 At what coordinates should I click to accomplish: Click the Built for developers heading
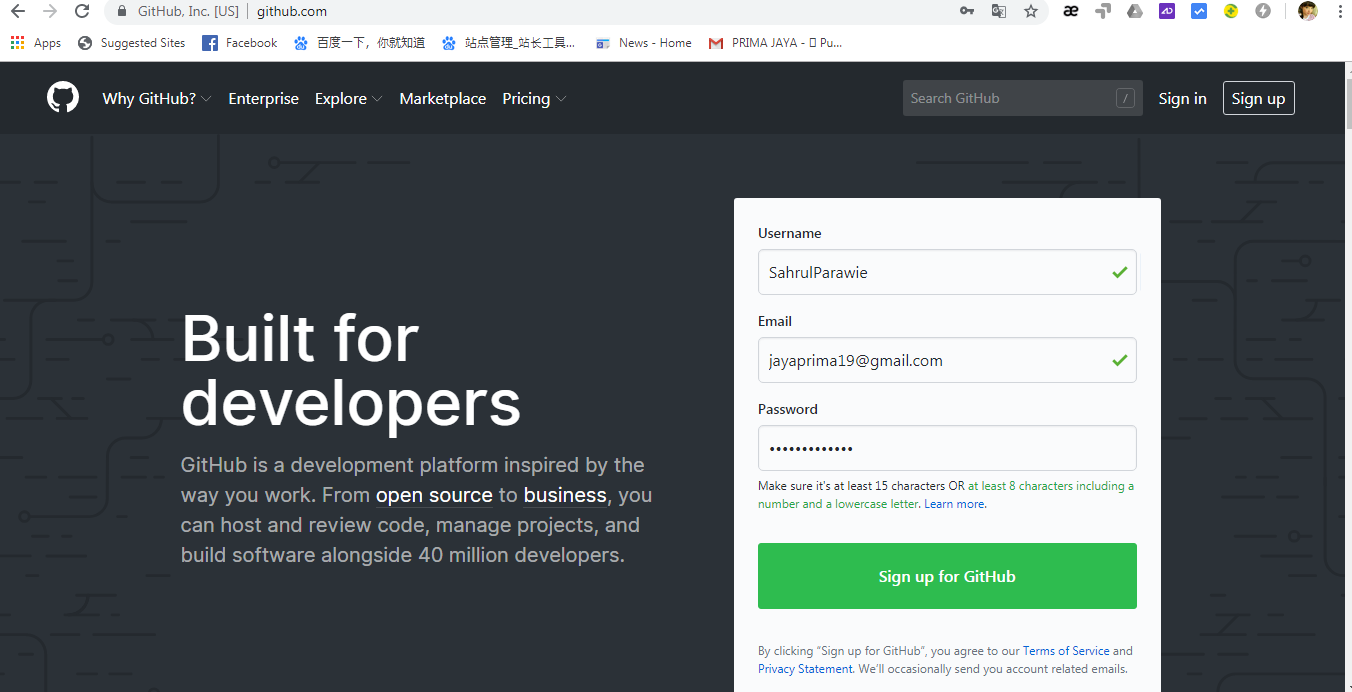(351, 369)
